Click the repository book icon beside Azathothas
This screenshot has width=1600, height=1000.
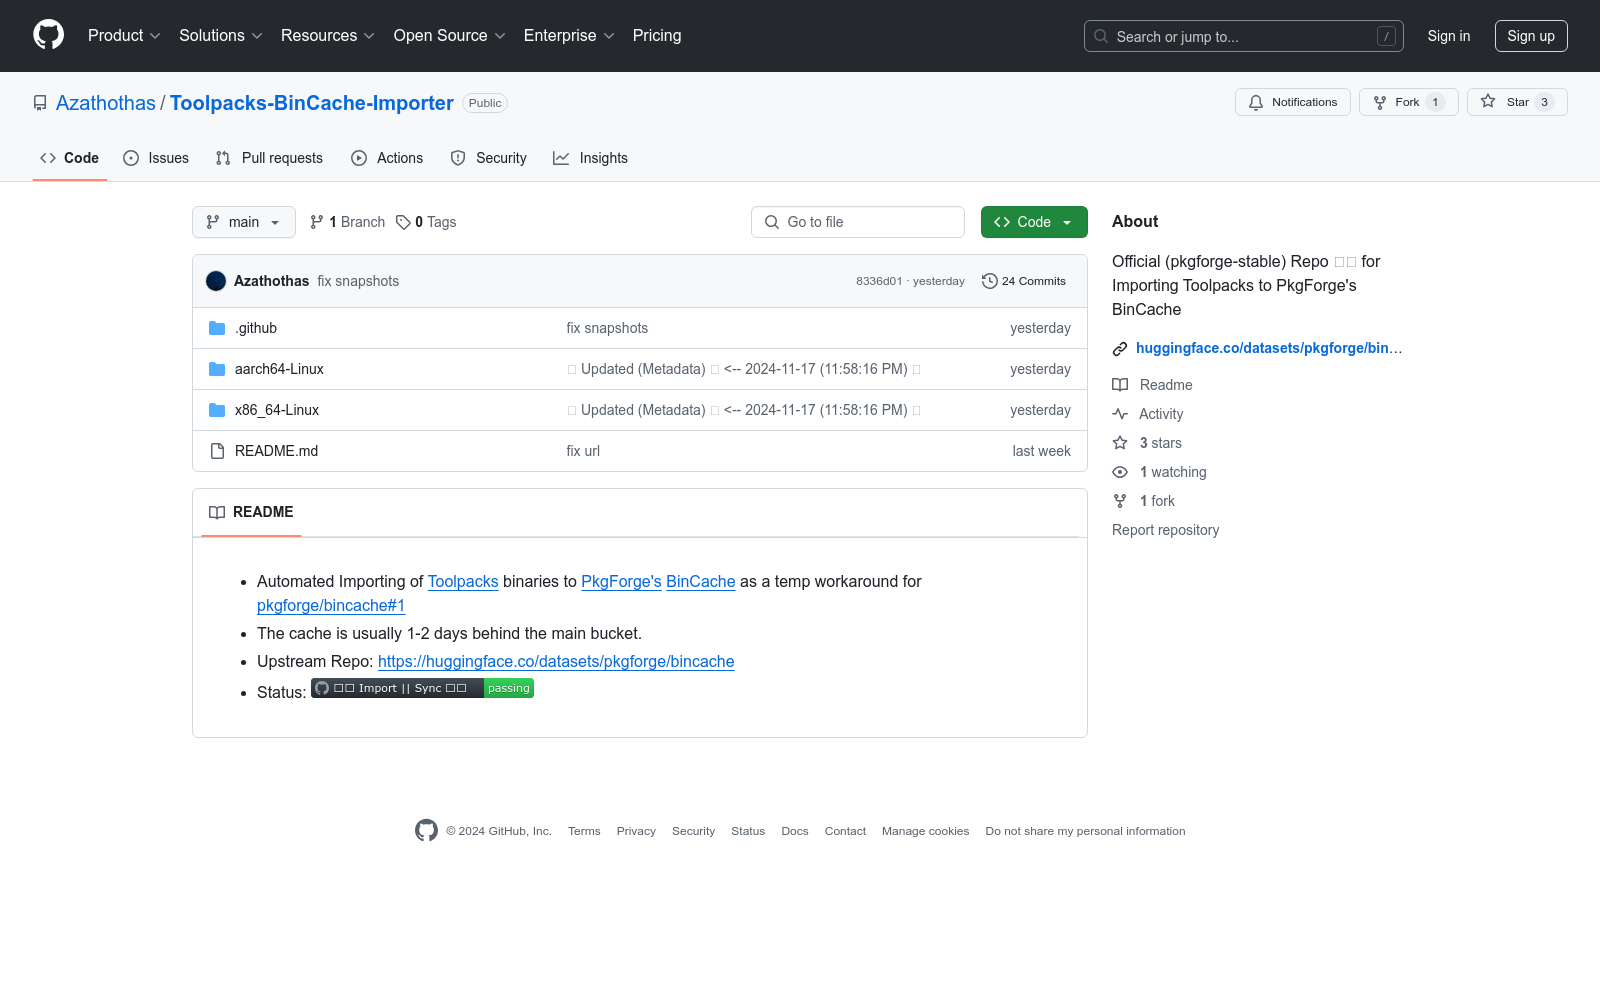pyautogui.click(x=40, y=103)
